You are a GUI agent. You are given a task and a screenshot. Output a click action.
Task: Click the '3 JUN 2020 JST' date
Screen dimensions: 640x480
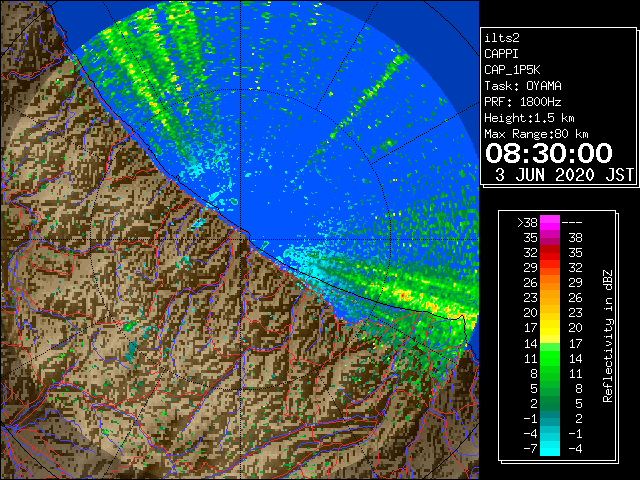click(x=564, y=175)
